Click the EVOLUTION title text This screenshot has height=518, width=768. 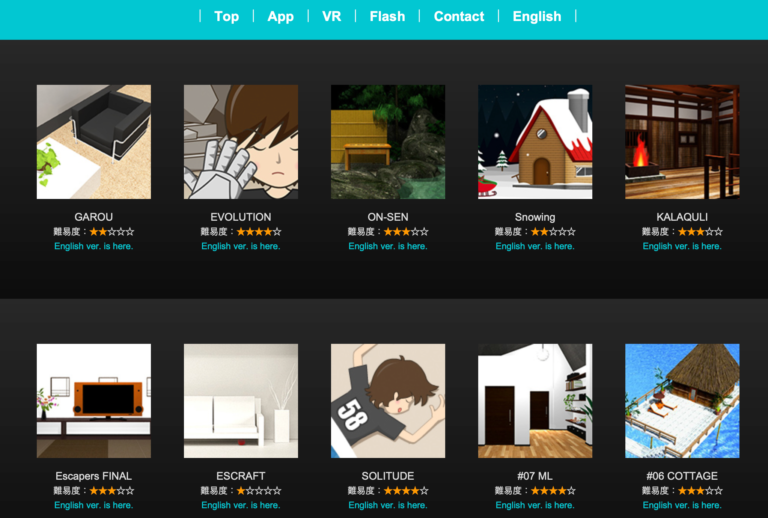click(x=241, y=217)
